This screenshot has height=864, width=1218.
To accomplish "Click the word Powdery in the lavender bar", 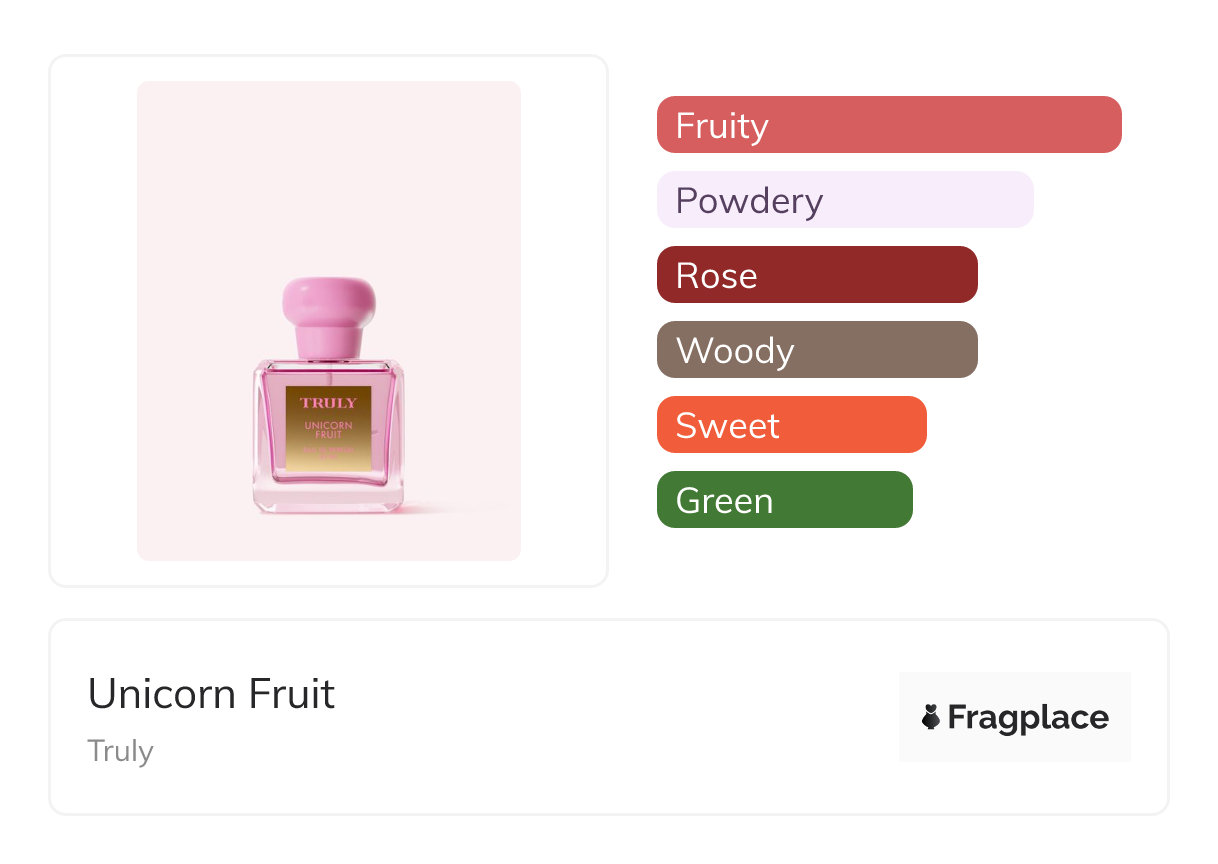I will pyautogui.click(x=749, y=201).
